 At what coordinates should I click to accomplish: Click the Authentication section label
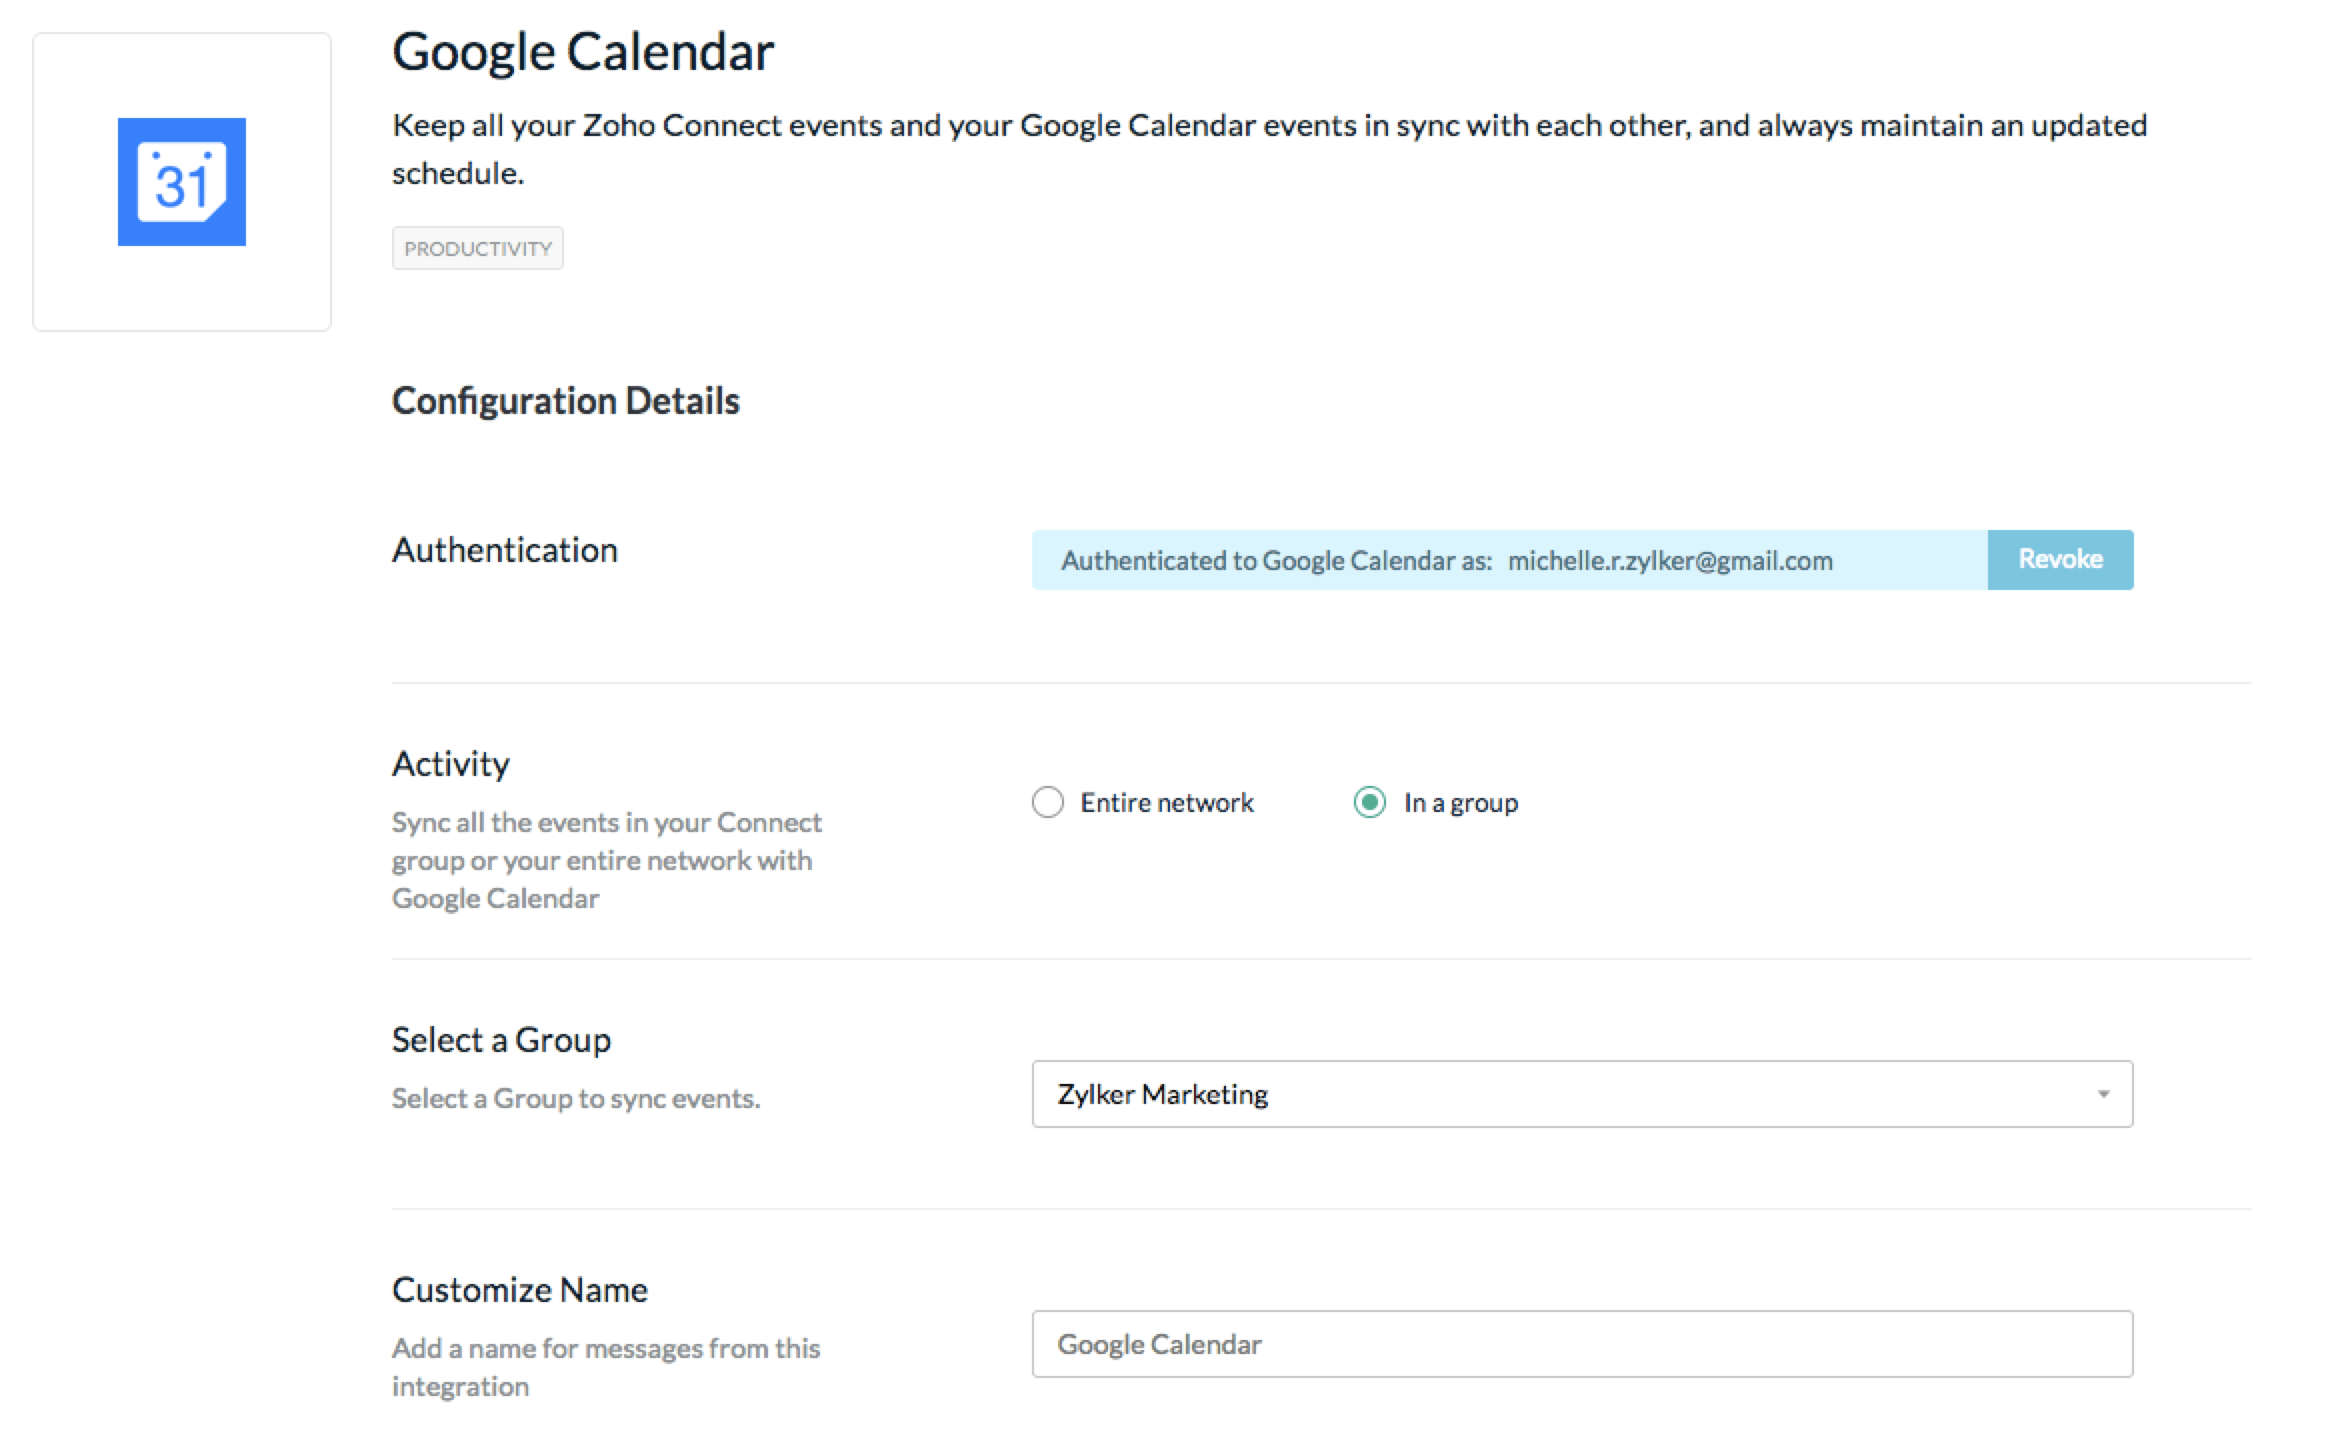(x=504, y=550)
